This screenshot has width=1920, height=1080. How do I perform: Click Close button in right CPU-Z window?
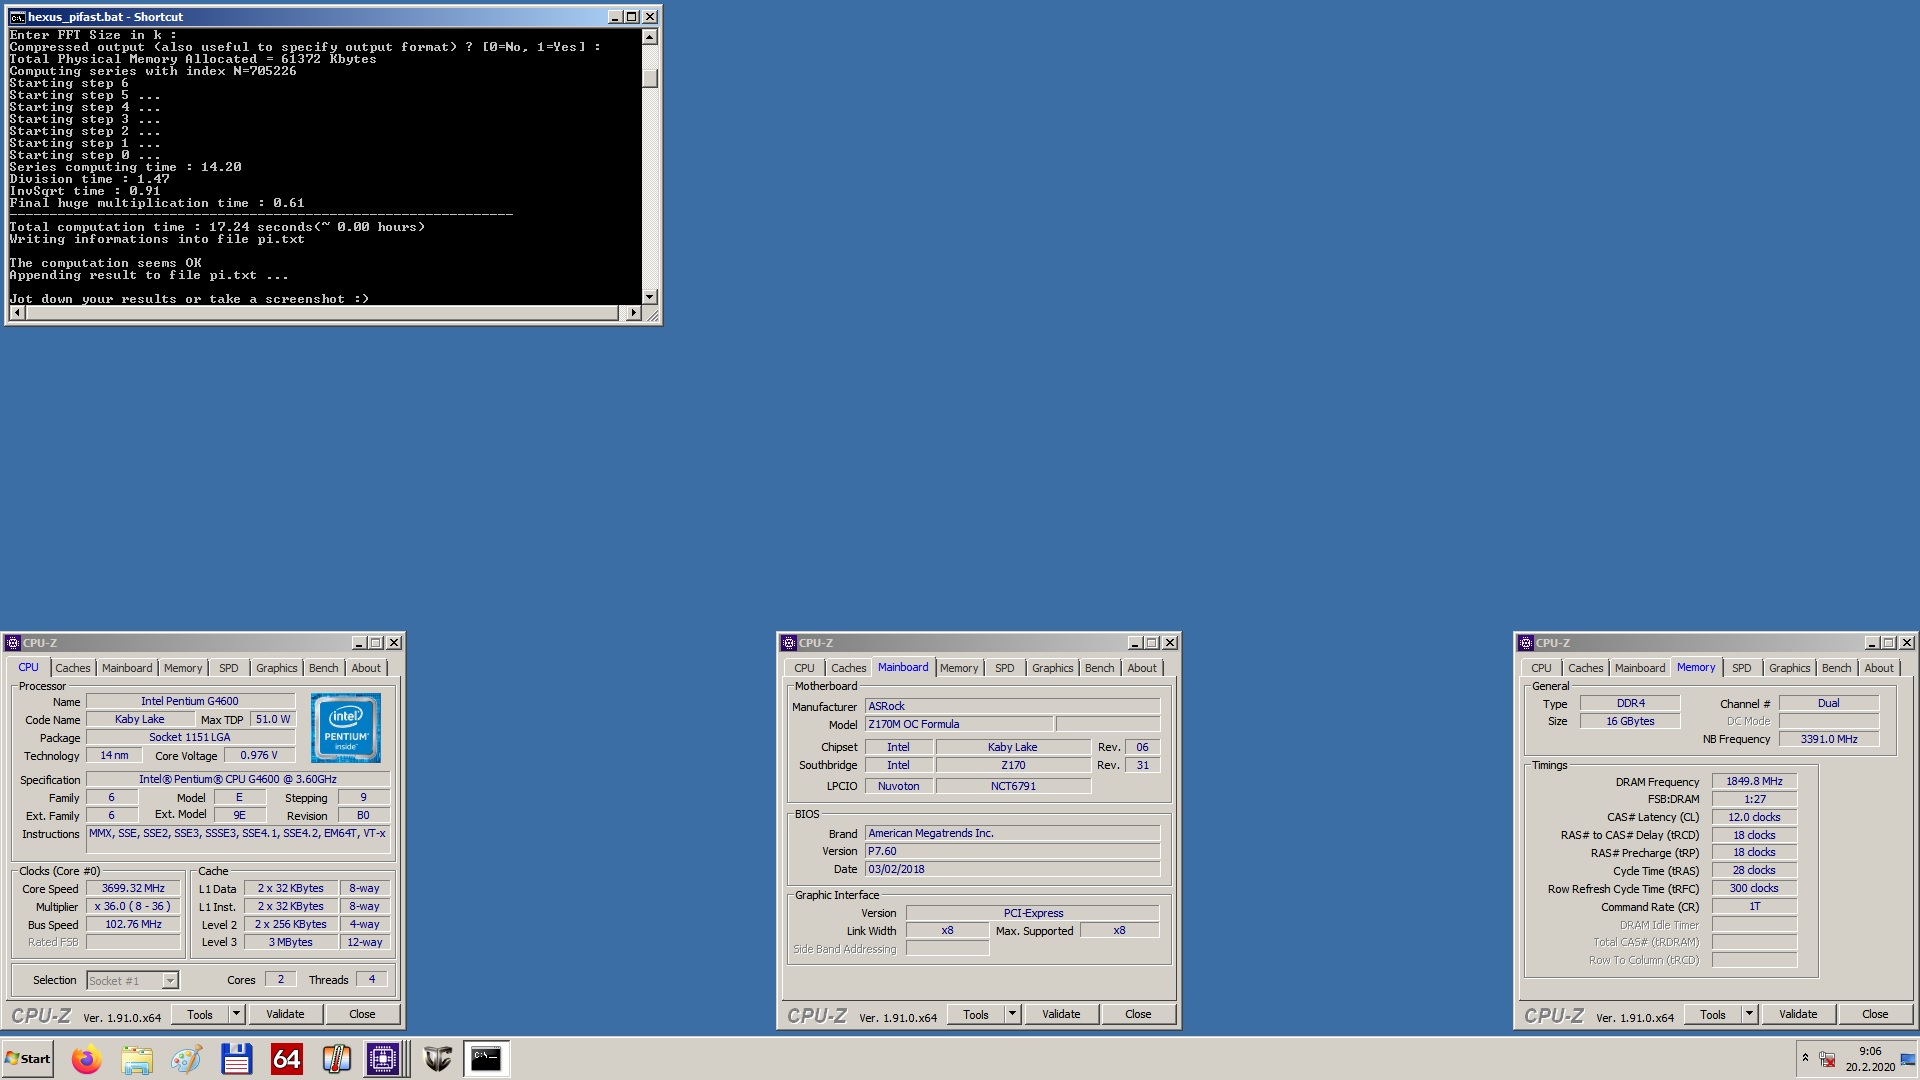[x=1875, y=1014]
